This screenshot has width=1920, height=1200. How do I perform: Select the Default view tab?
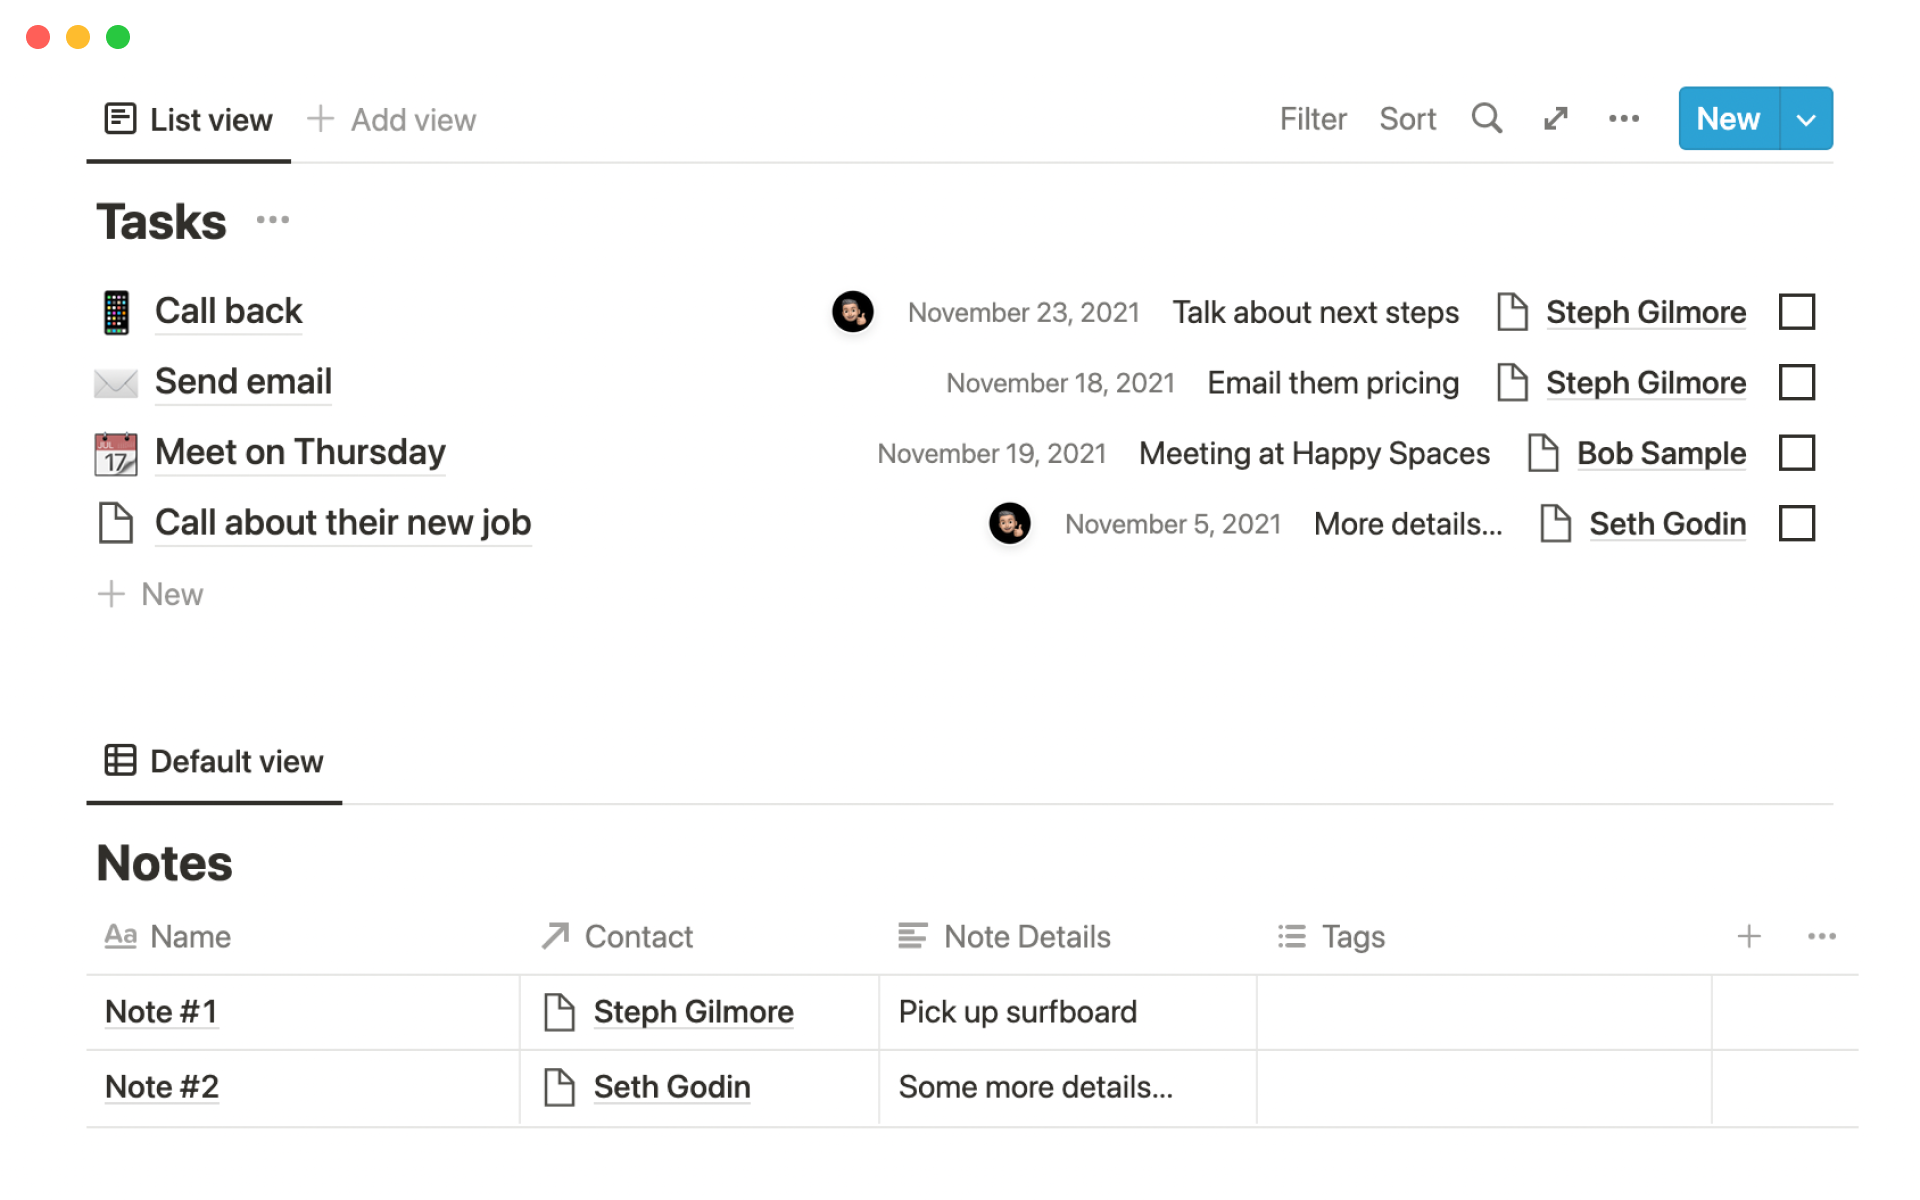214,761
